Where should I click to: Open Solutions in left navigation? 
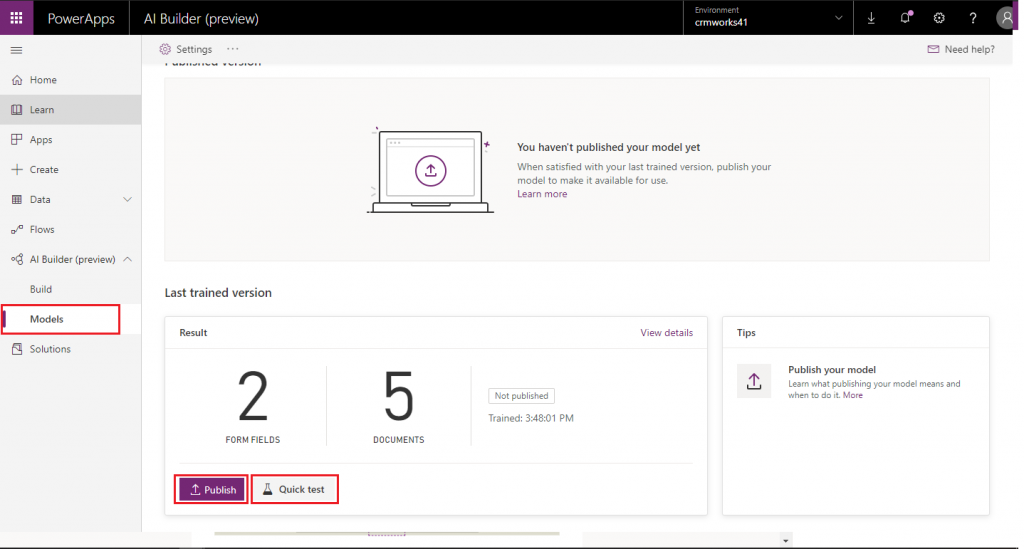(71, 349)
